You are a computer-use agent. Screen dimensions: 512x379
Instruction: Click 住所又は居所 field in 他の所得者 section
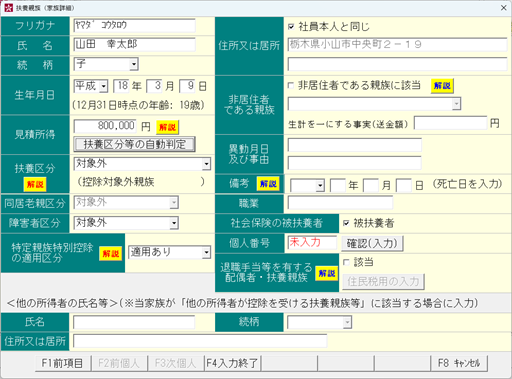pos(200,341)
